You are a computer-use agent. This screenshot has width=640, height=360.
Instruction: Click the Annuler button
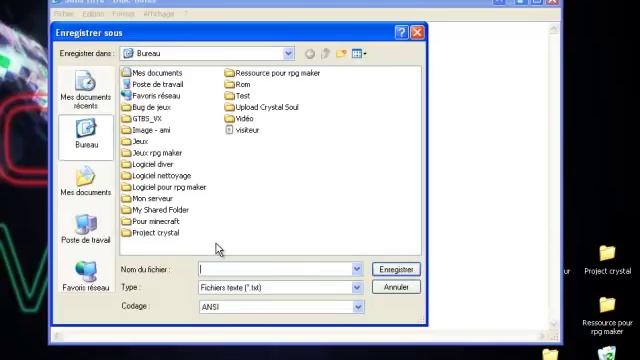[x=396, y=287]
